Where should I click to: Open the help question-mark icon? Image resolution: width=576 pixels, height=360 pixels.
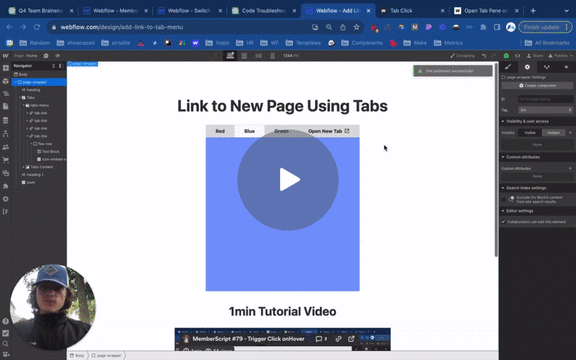tap(6, 321)
